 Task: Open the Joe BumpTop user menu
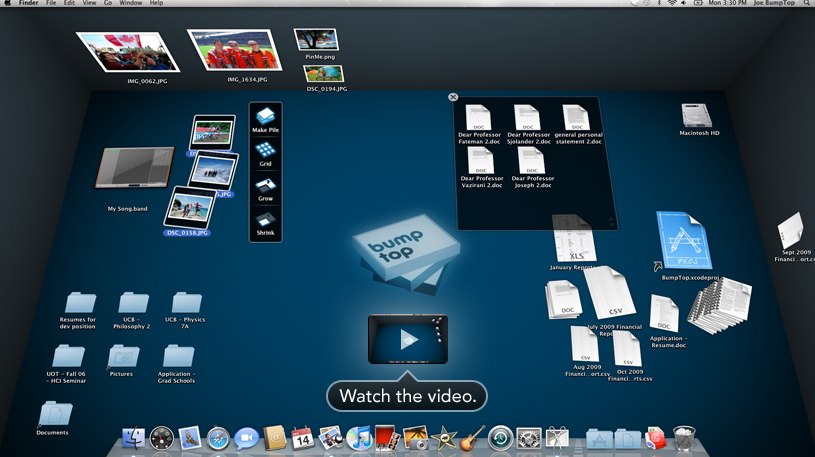coord(774,3)
